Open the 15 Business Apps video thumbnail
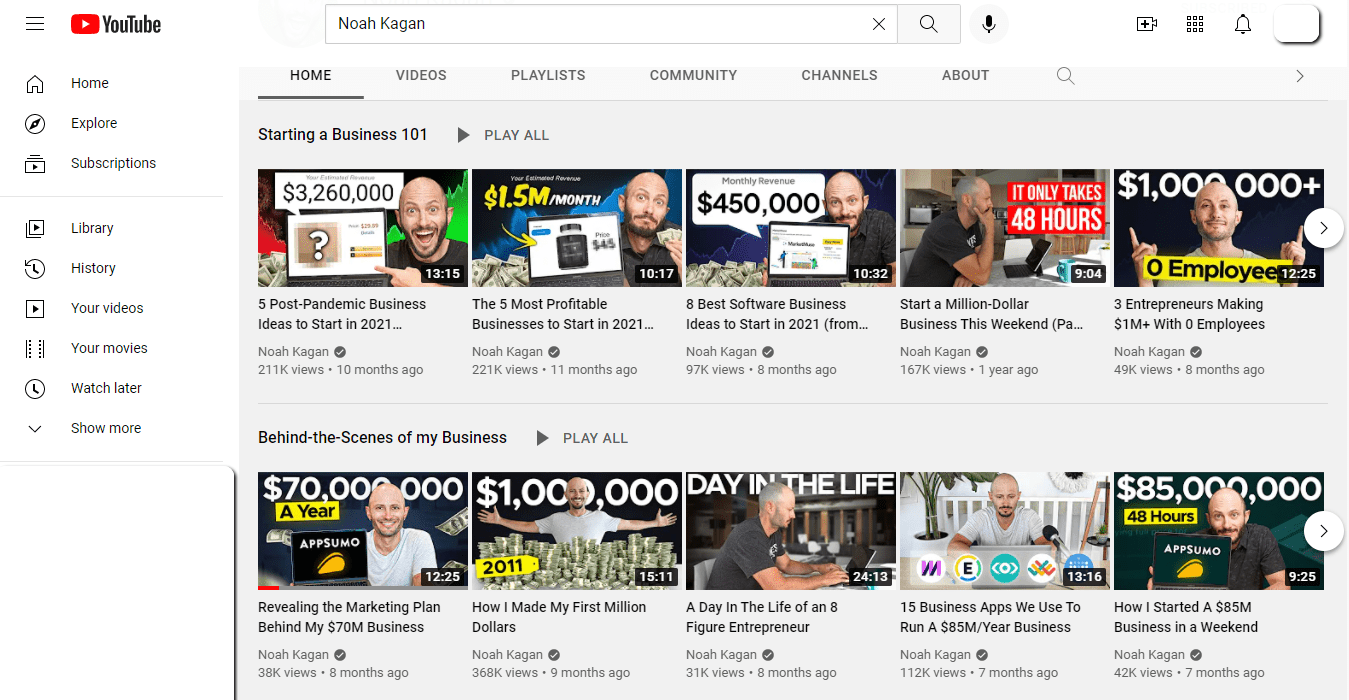The height and width of the screenshot is (700, 1349). tap(1005, 531)
